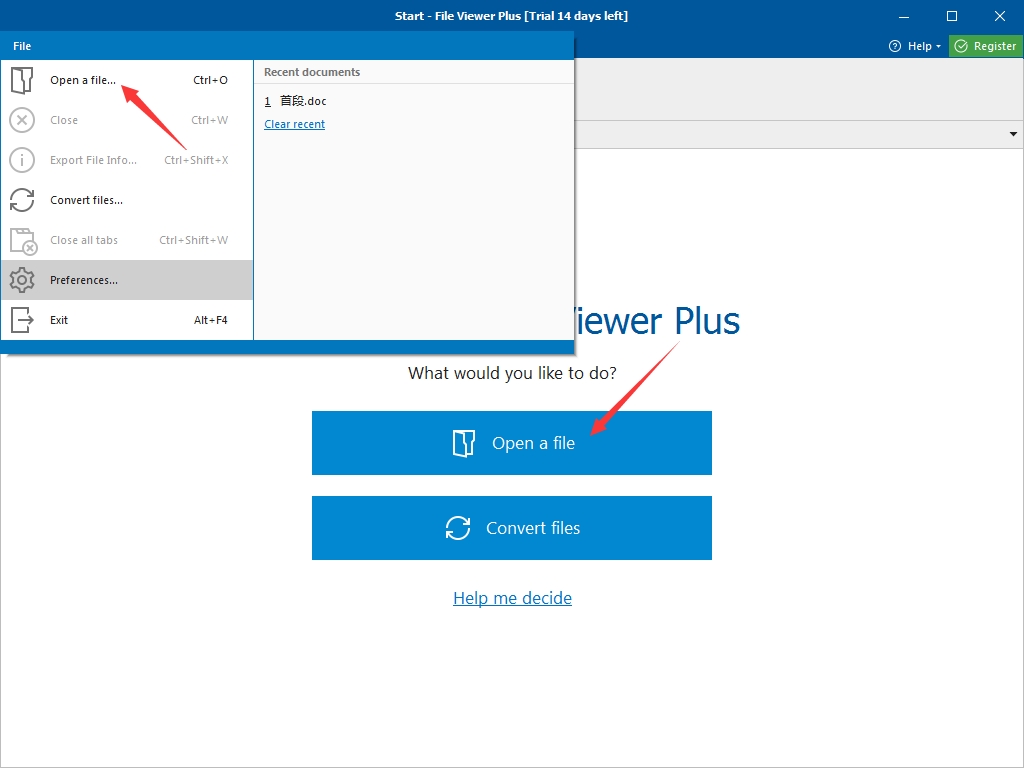Follow the Help me decide link
This screenshot has width=1024, height=768.
point(513,598)
